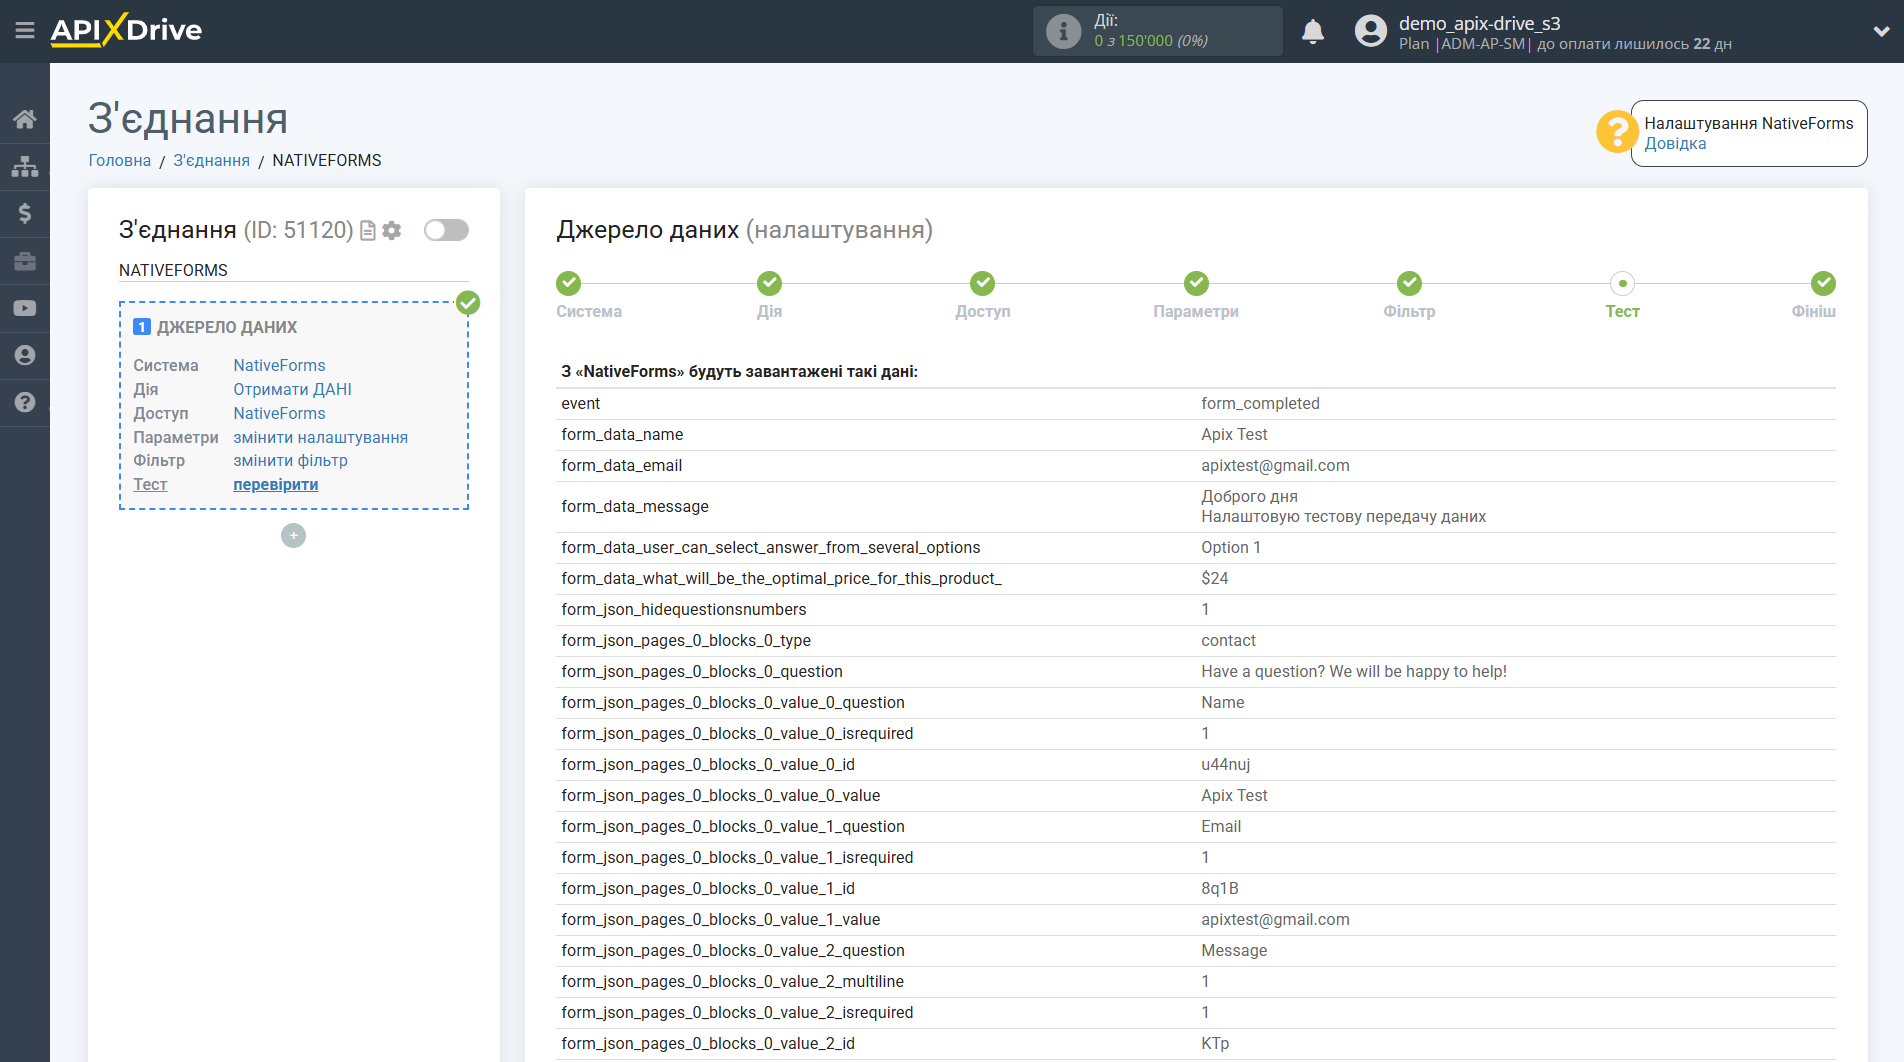The width and height of the screenshot is (1904, 1062).
Task: Select the Option 1 value
Action: [1230, 547]
